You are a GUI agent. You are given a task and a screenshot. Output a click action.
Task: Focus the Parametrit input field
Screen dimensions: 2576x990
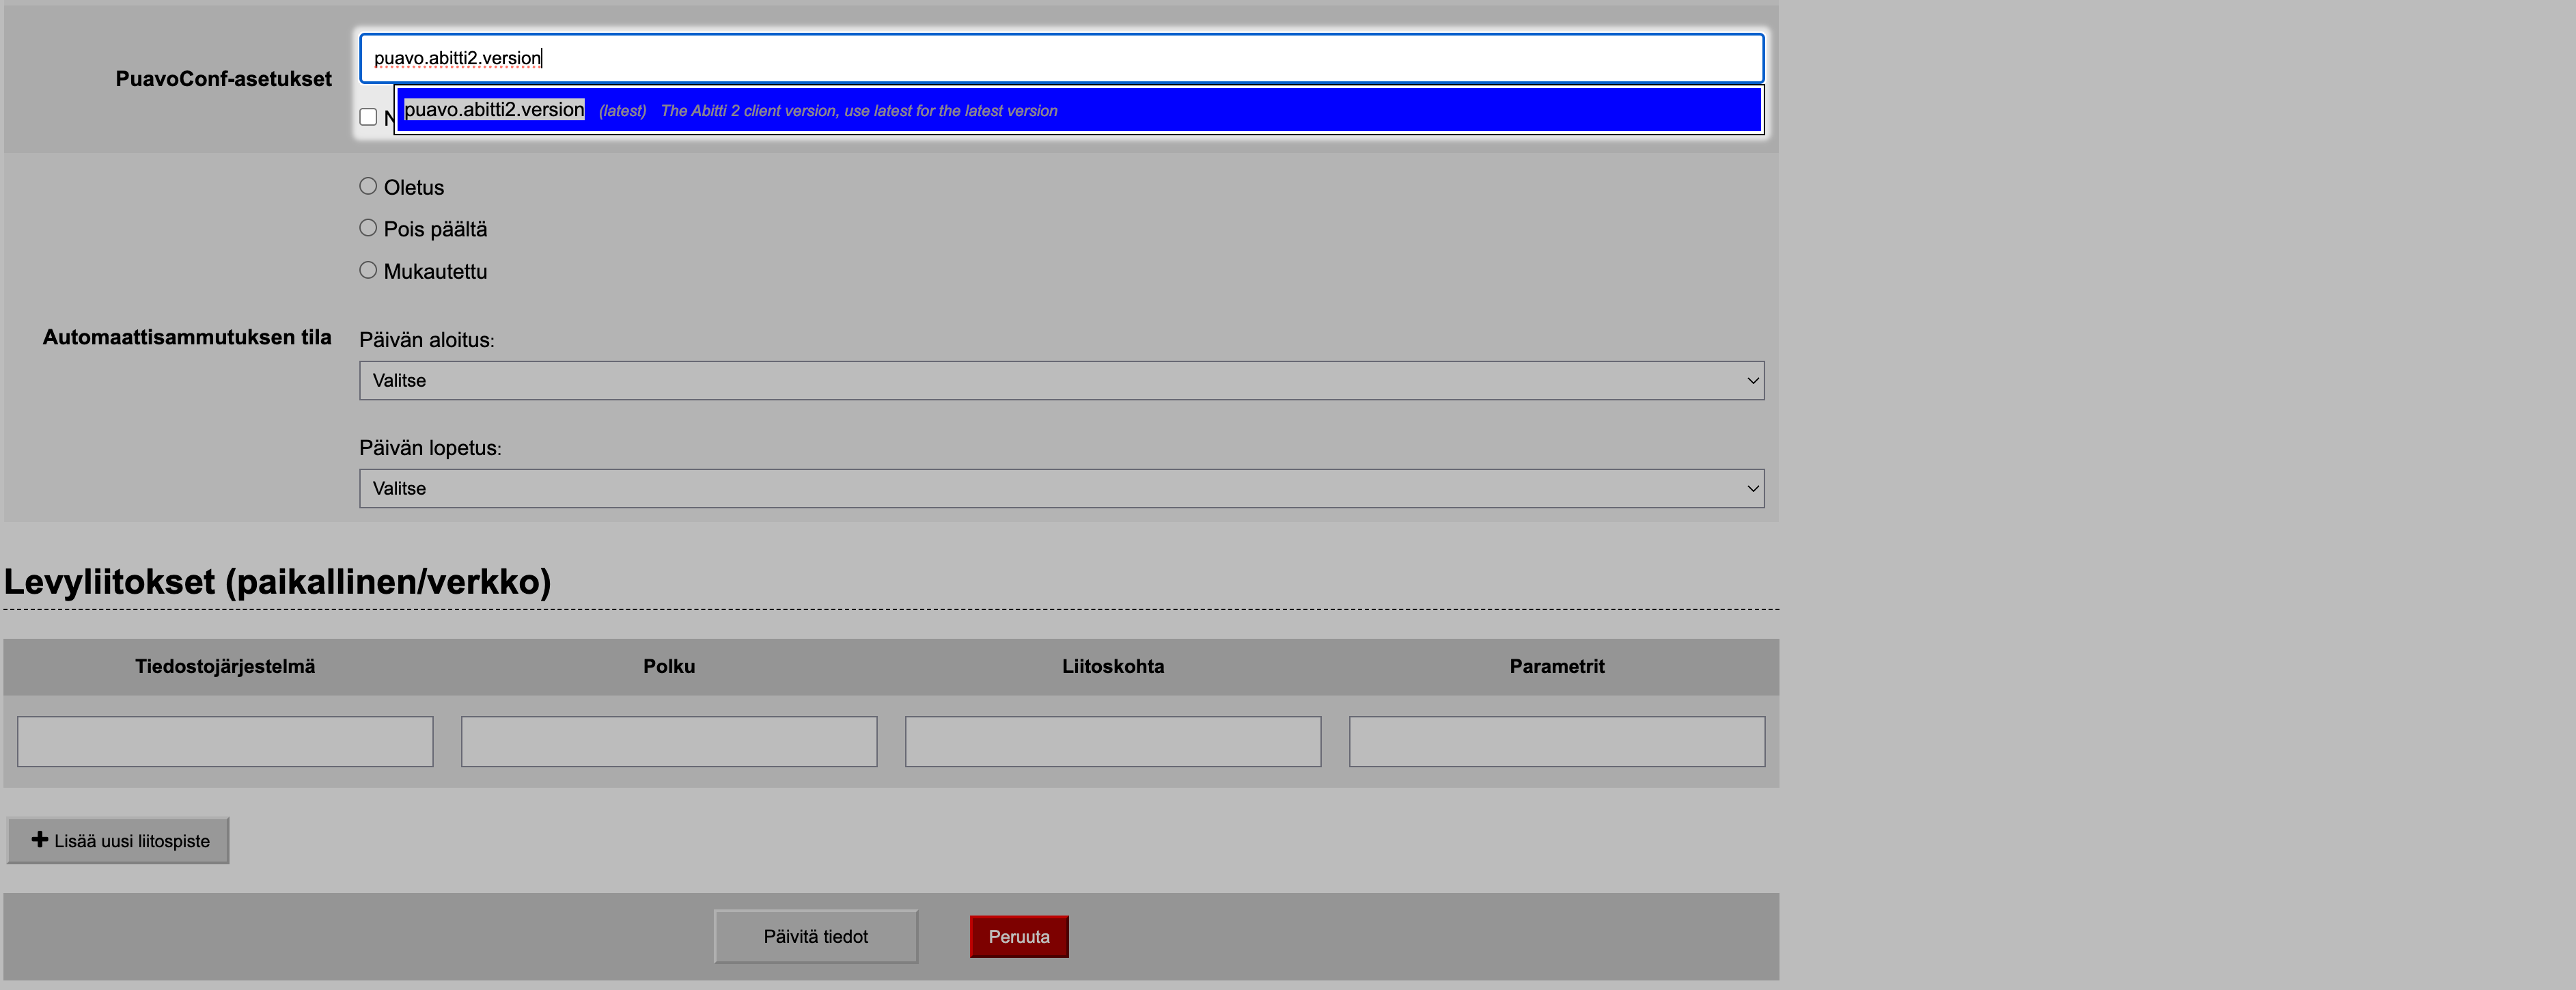coord(1556,741)
